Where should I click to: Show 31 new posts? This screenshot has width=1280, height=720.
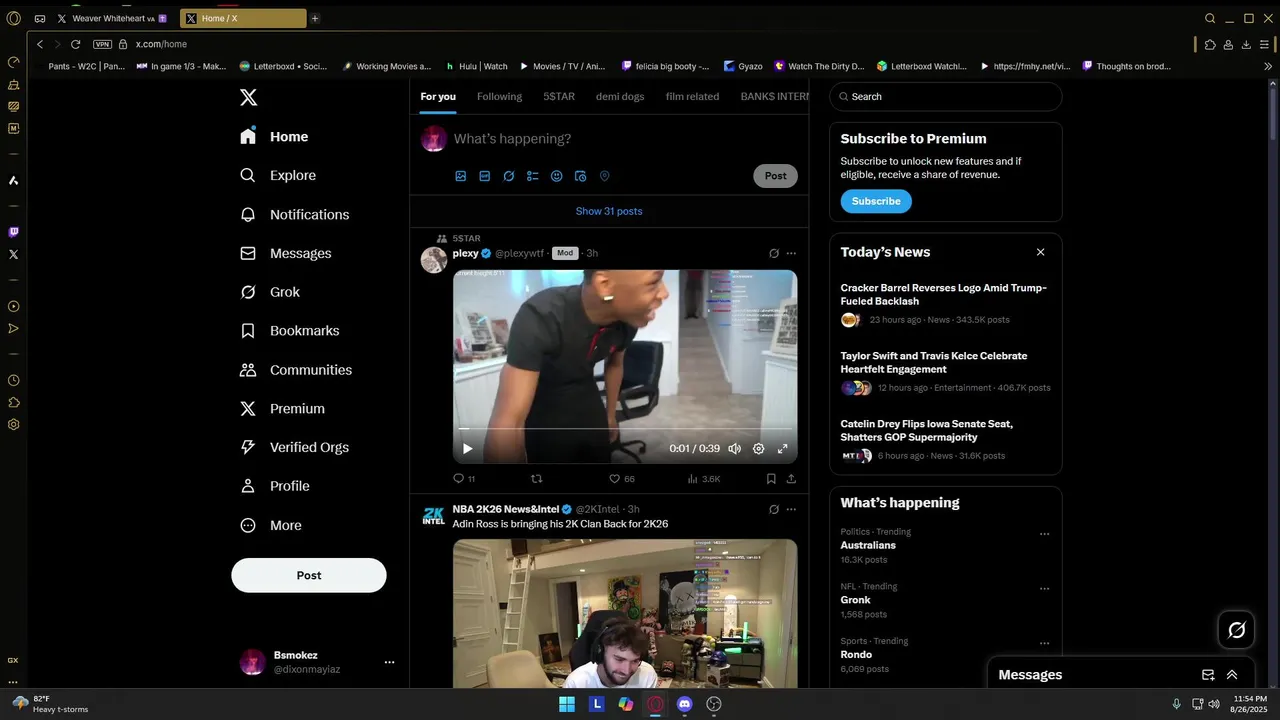coord(609,211)
